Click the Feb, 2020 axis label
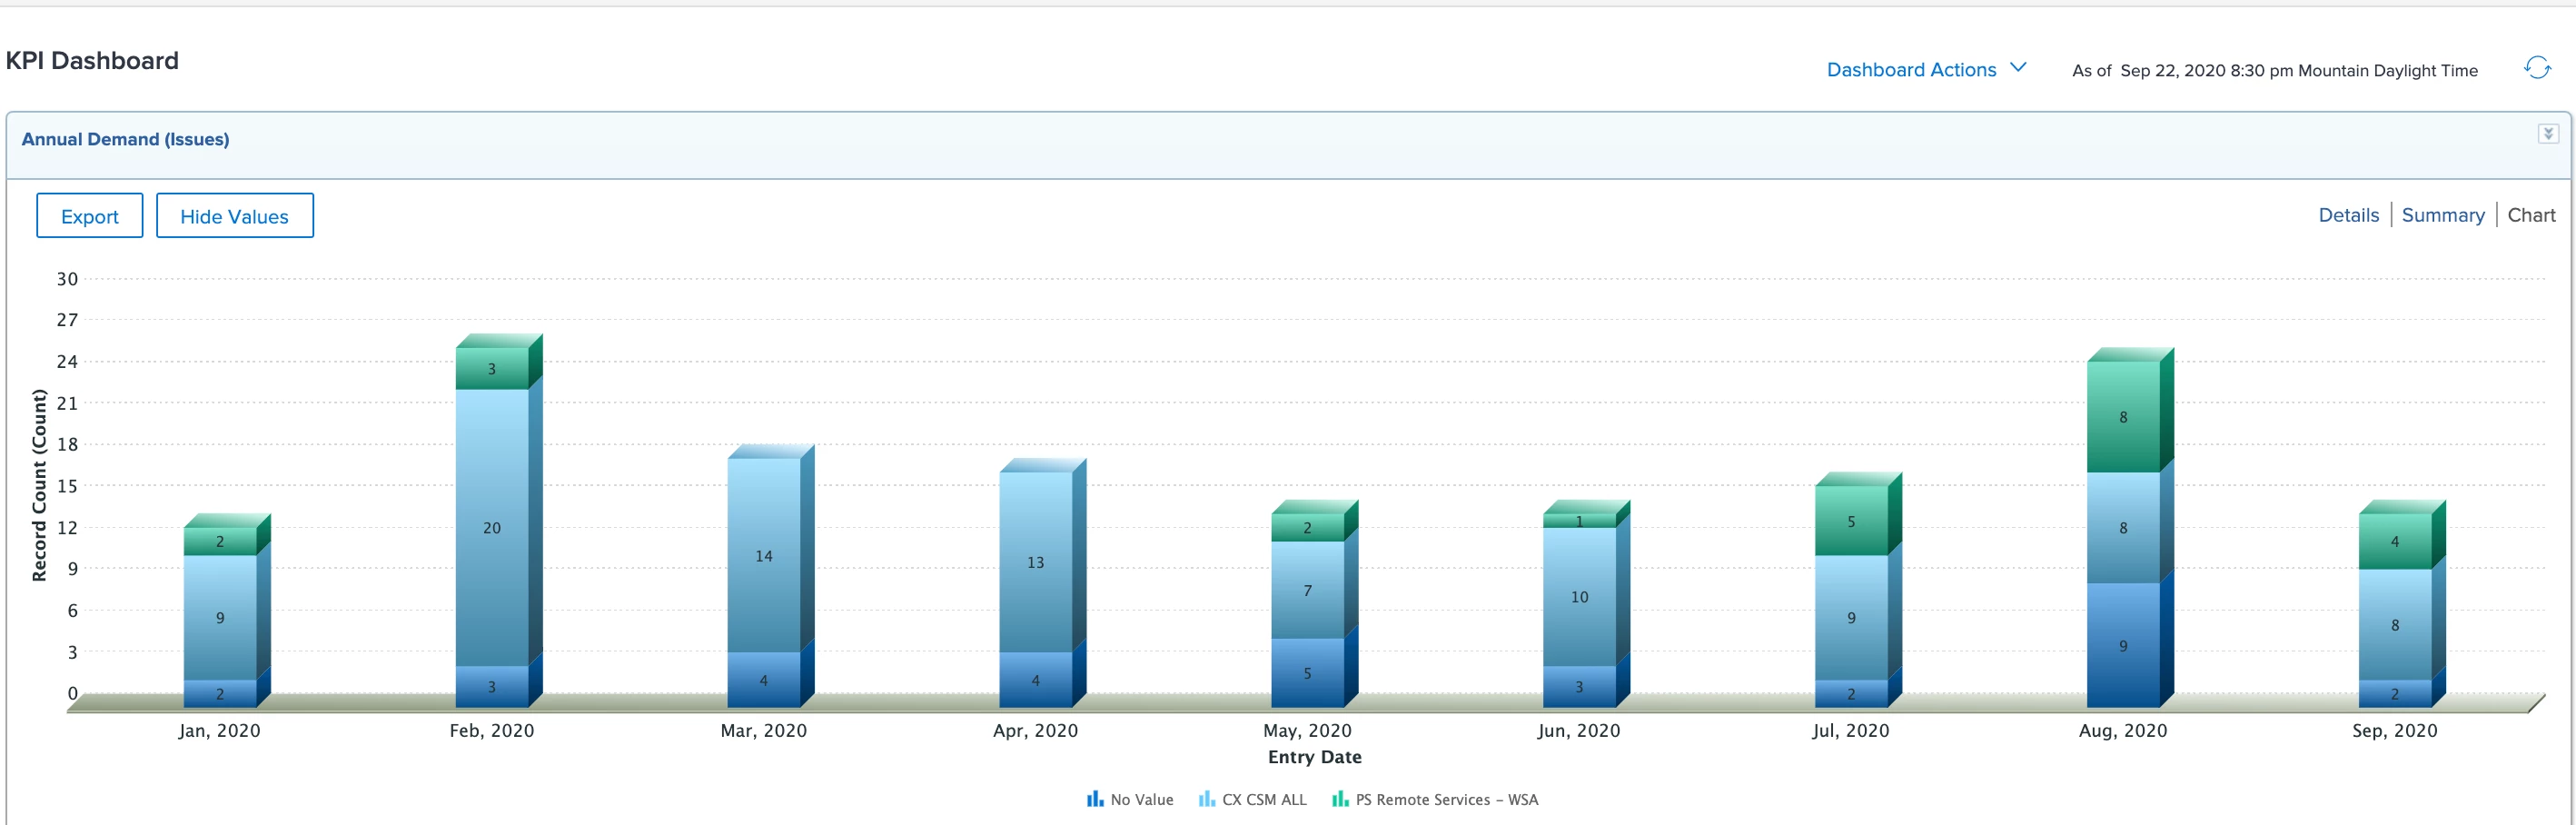Image resolution: width=2576 pixels, height=825 pixels. tap(491, 730)
